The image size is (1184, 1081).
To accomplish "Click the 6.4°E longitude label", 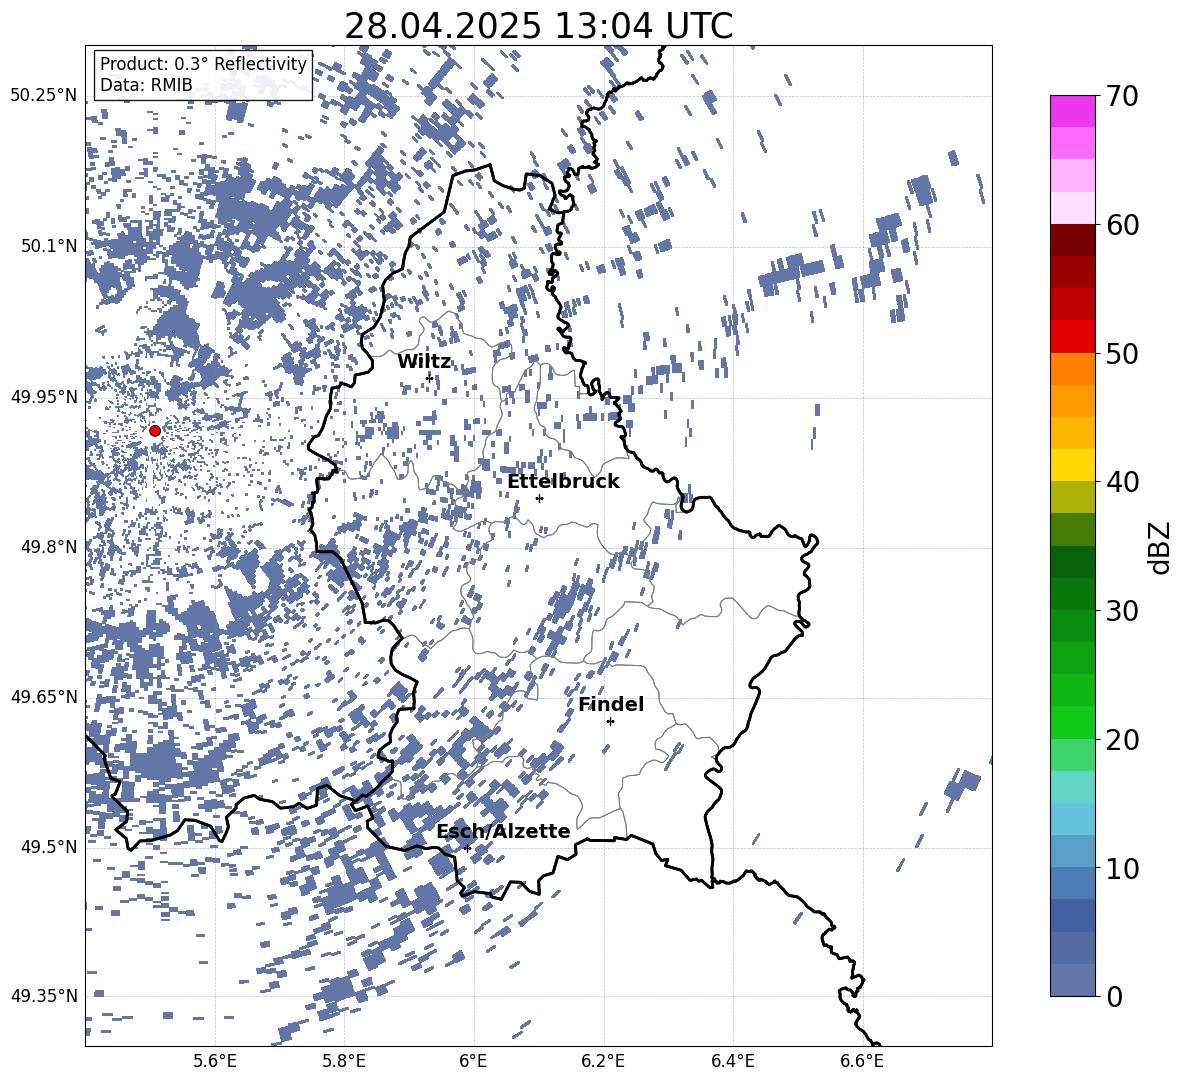I will pyautogui.click(x=732, y=1061).
